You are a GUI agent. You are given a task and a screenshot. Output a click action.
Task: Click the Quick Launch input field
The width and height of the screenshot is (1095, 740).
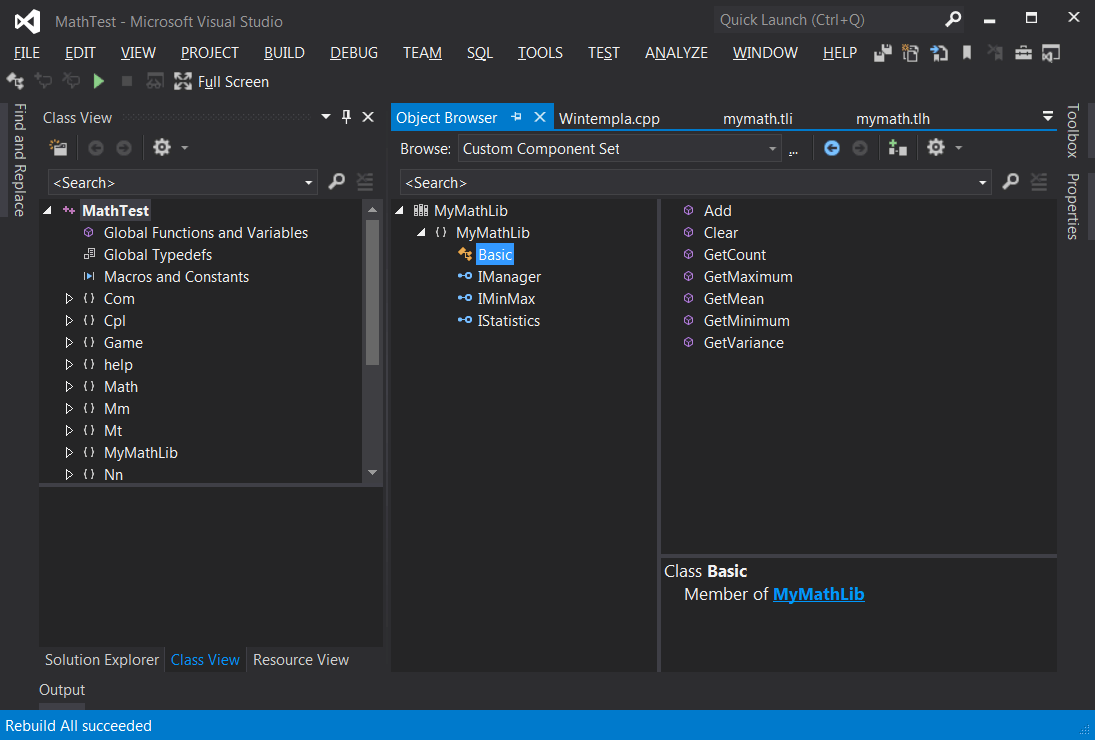pyautogui.click(x=829, y=20)
